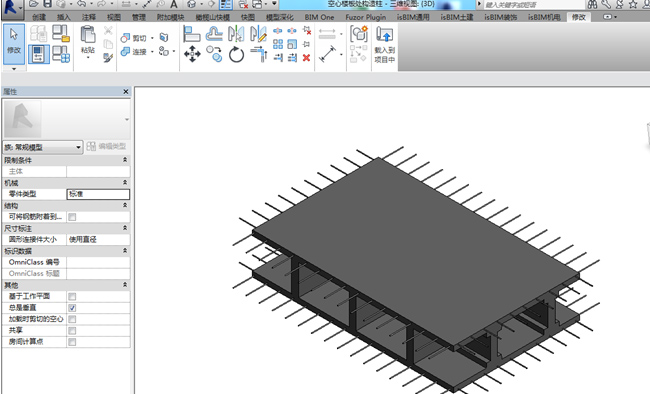Open the 视图 ribbon tab
The width and height of the screenshot is (650, 394).
(x=114, y=17)
